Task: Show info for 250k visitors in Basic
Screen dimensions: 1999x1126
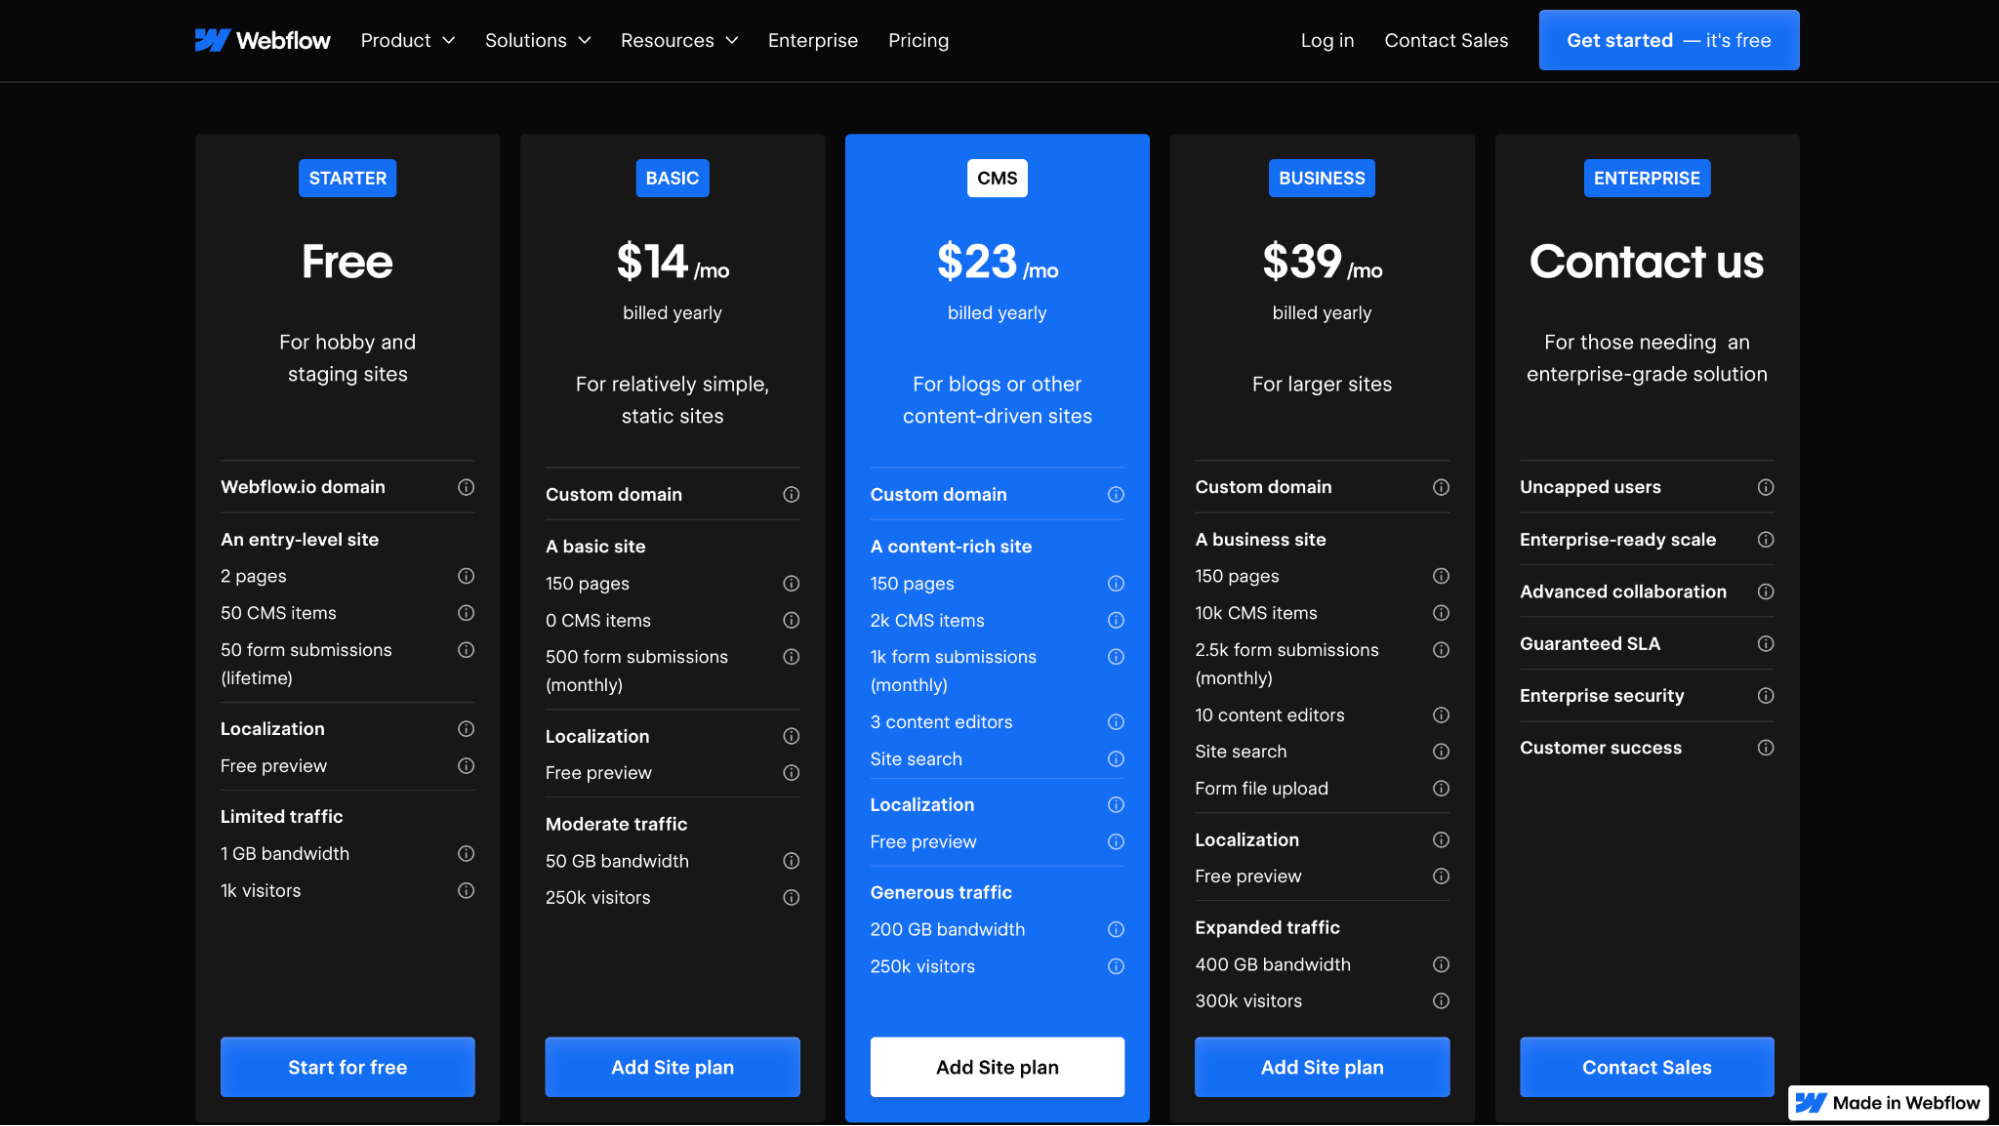Action: coord(791,898)
